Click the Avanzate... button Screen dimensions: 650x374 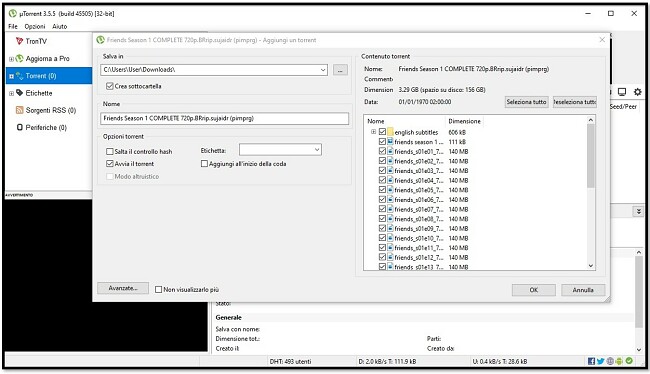tap(123, 288)
